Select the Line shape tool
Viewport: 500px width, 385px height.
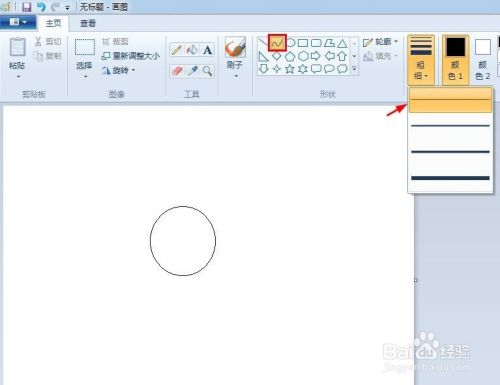(264, 43)
